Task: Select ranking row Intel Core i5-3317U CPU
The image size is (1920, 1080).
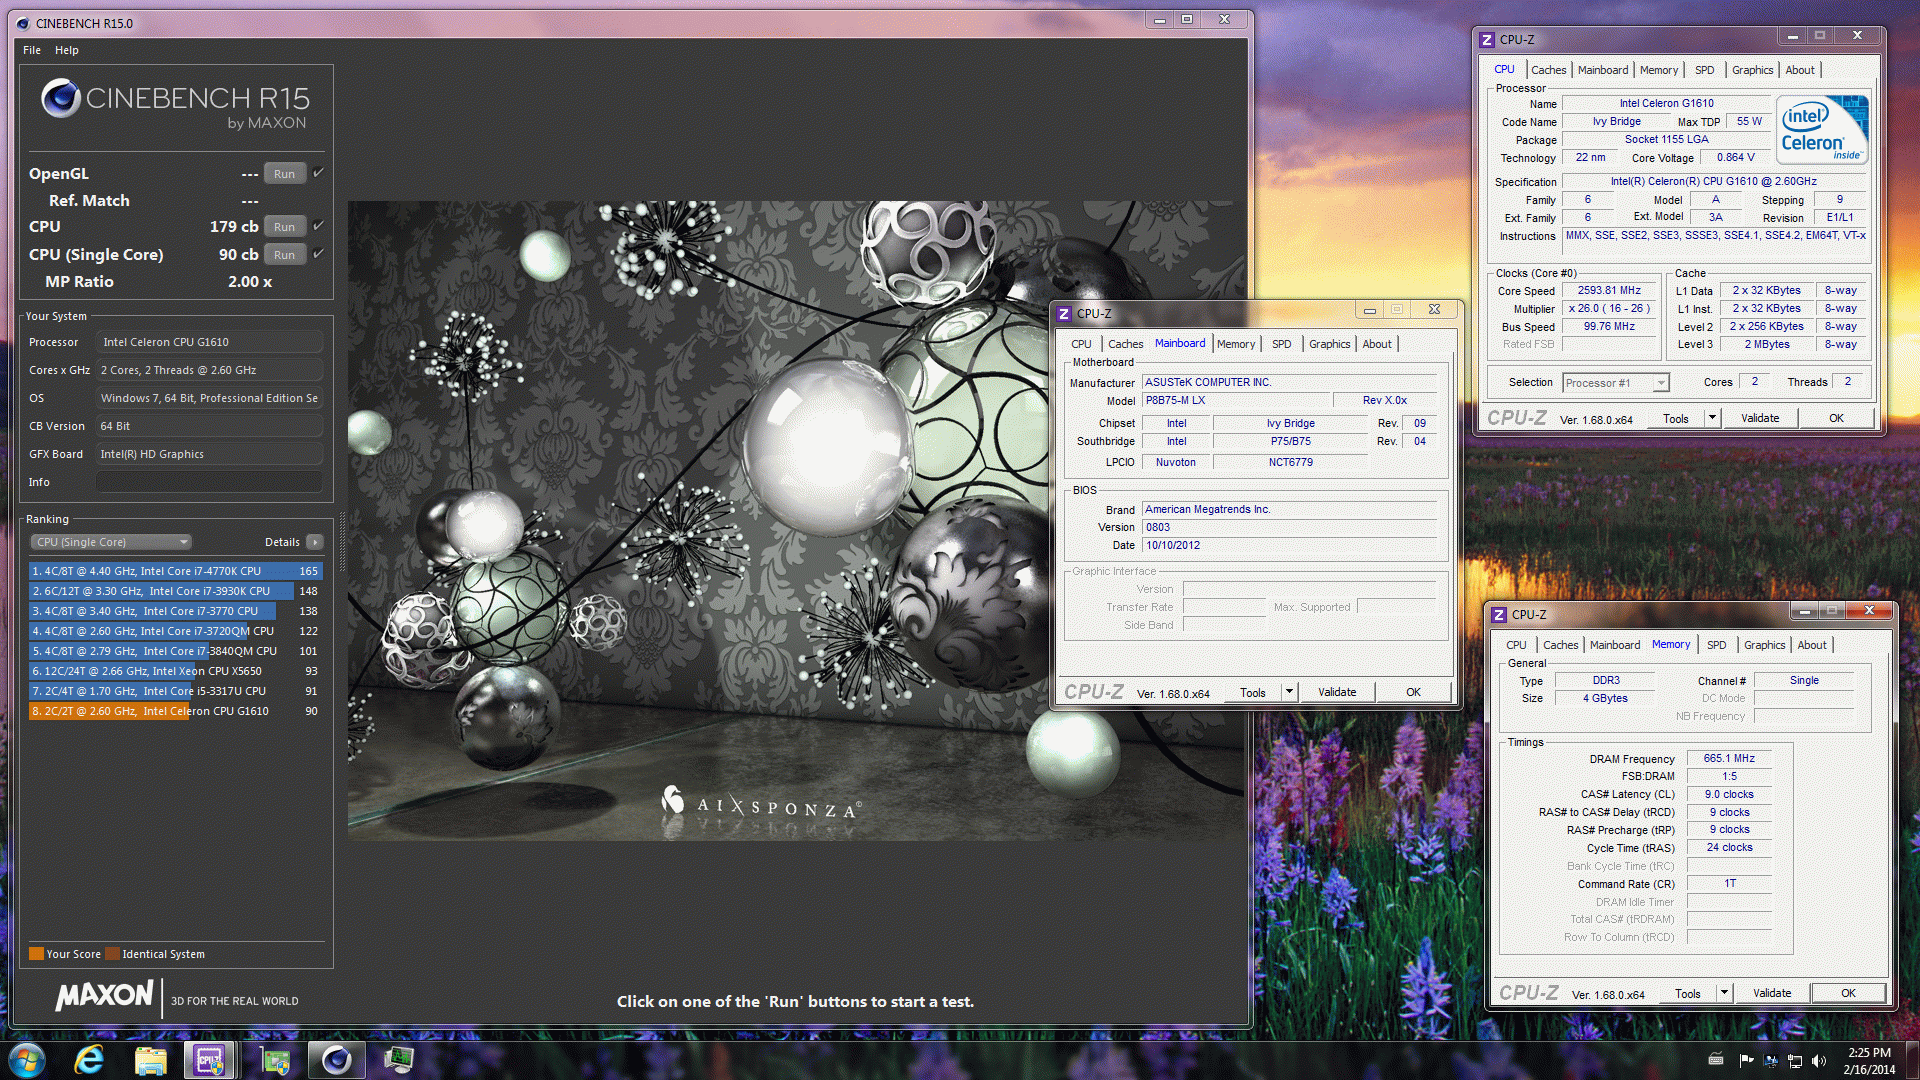Action: [175, 691]
